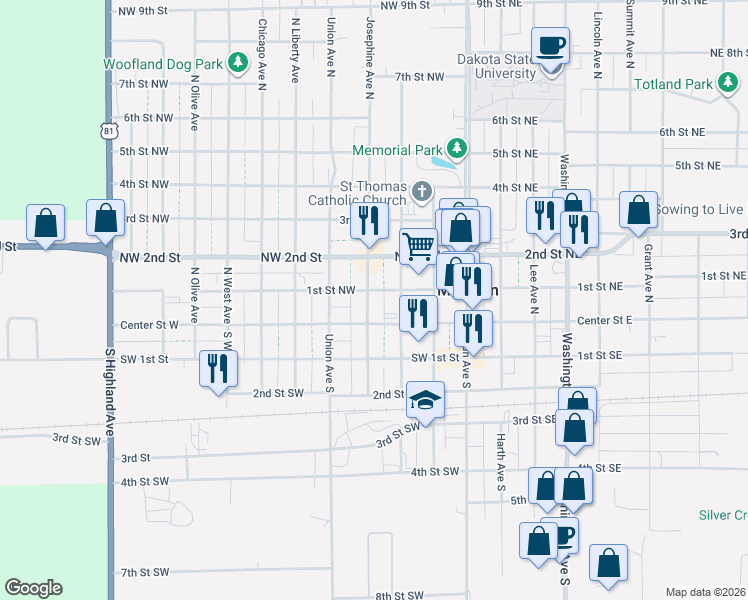Click the coffee cup marker near Dakota State University
748x600 pixels.
click(550, 46)
